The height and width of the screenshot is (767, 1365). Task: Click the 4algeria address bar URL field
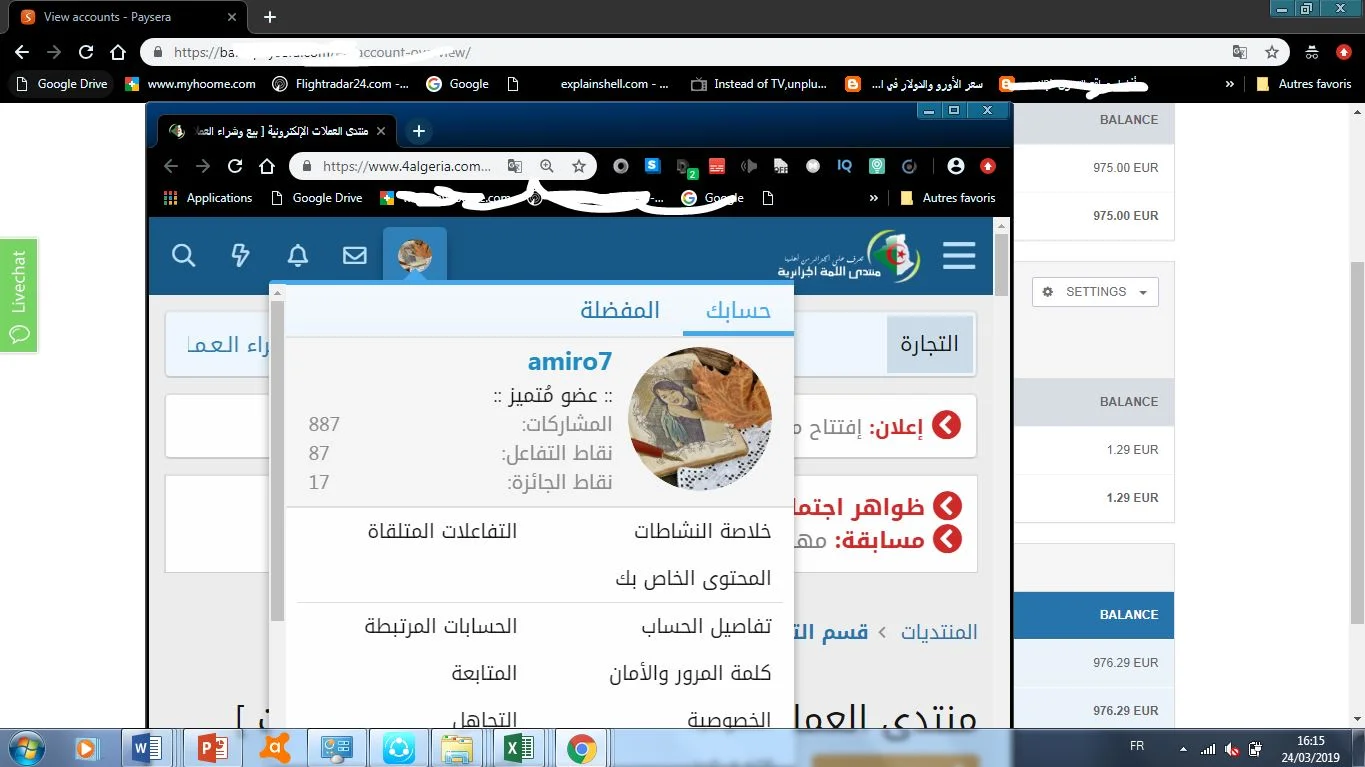[x=407, y=166]
